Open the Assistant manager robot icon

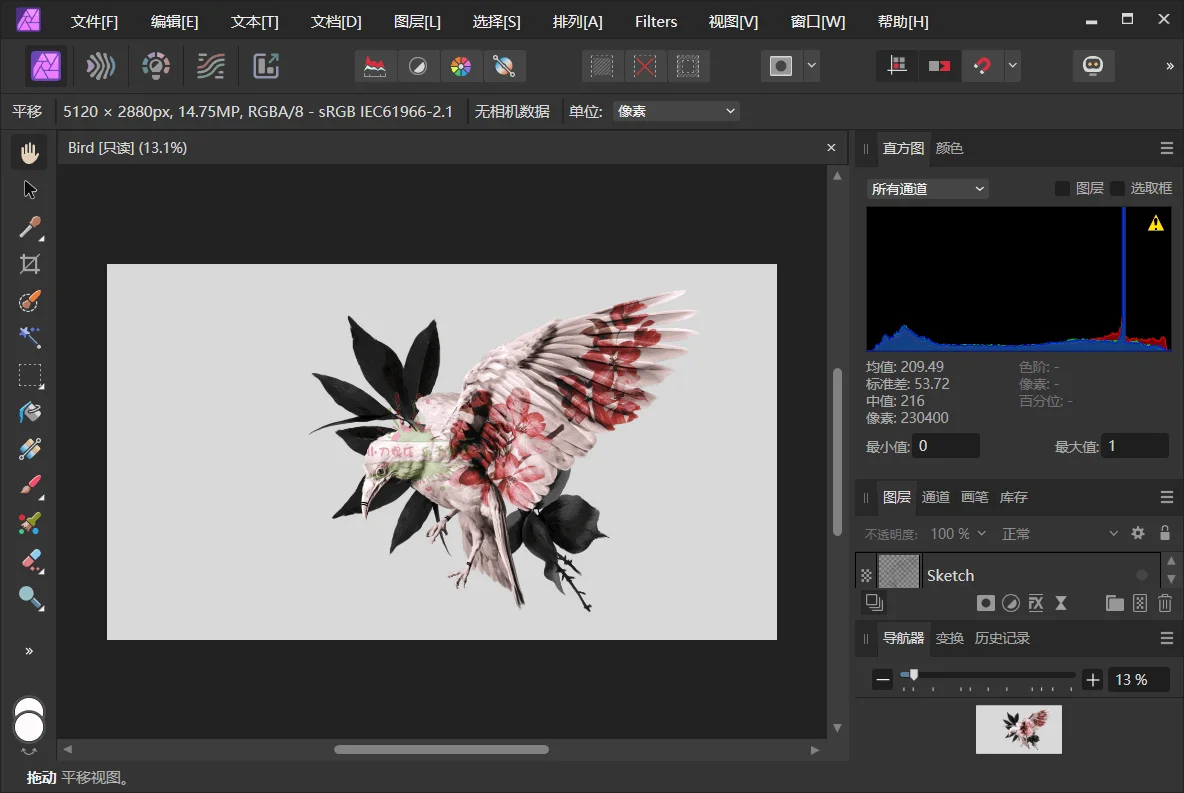[x=1093, y=65]
